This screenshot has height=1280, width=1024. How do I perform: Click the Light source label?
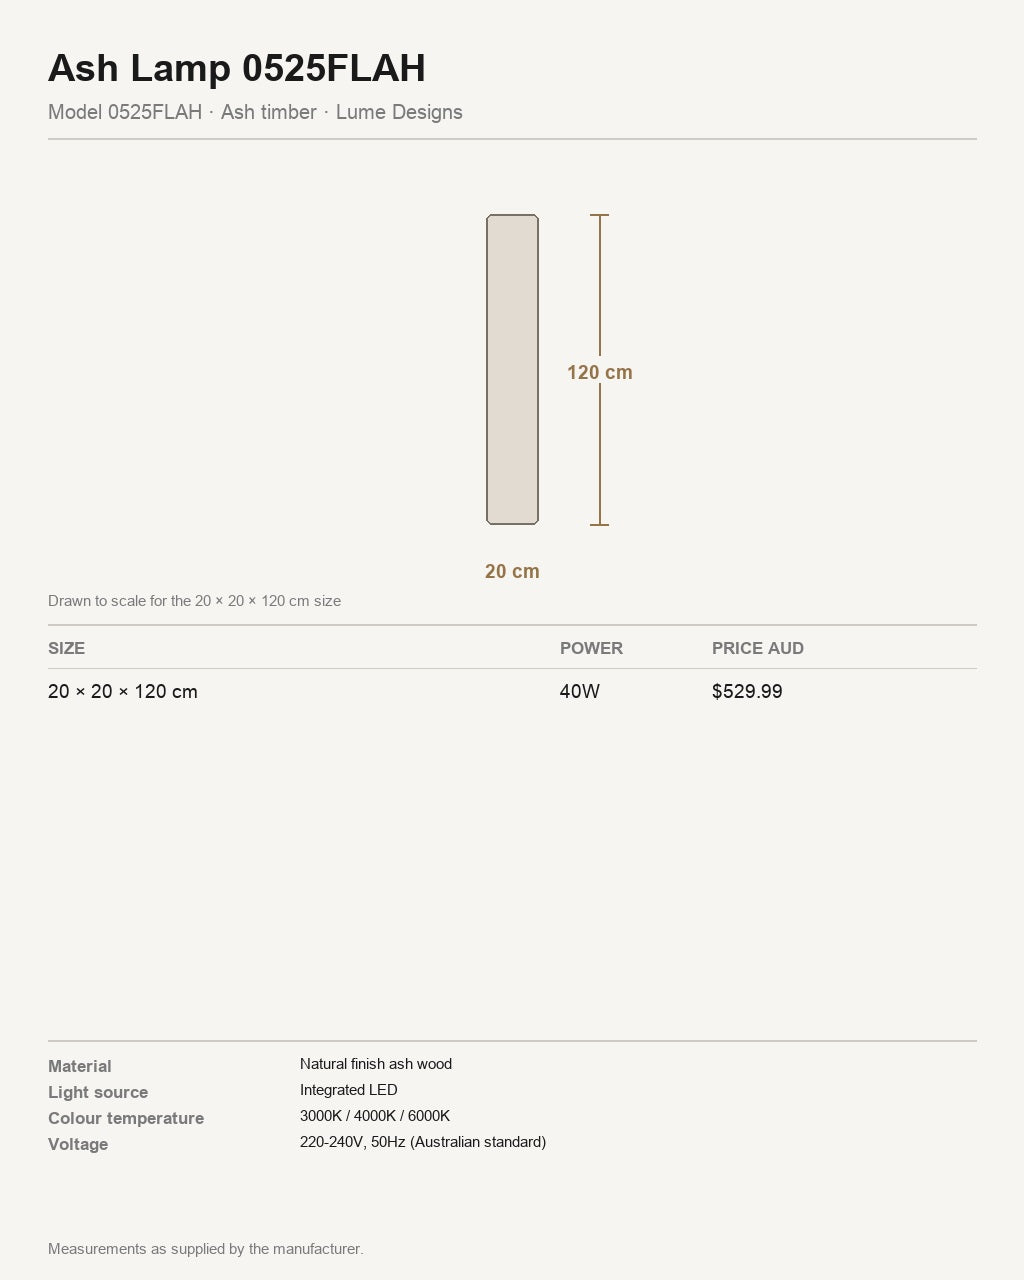(98, 1092)
